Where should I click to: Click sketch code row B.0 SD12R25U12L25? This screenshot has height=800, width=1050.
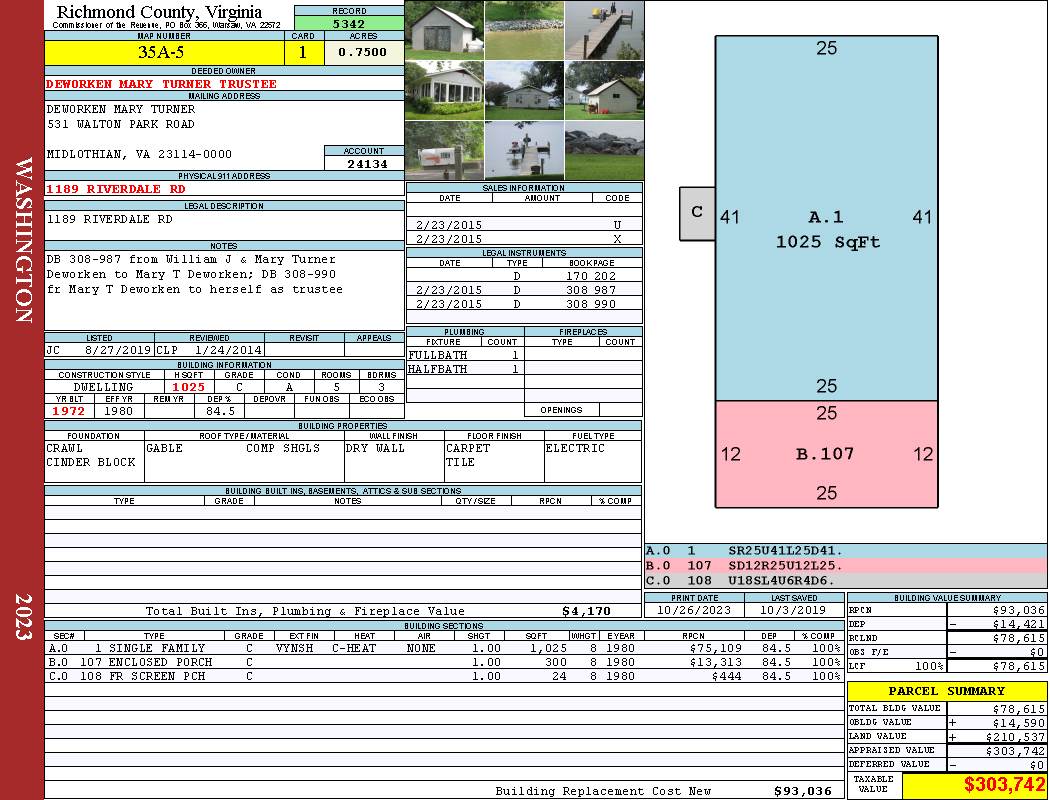tap(846, 566)
